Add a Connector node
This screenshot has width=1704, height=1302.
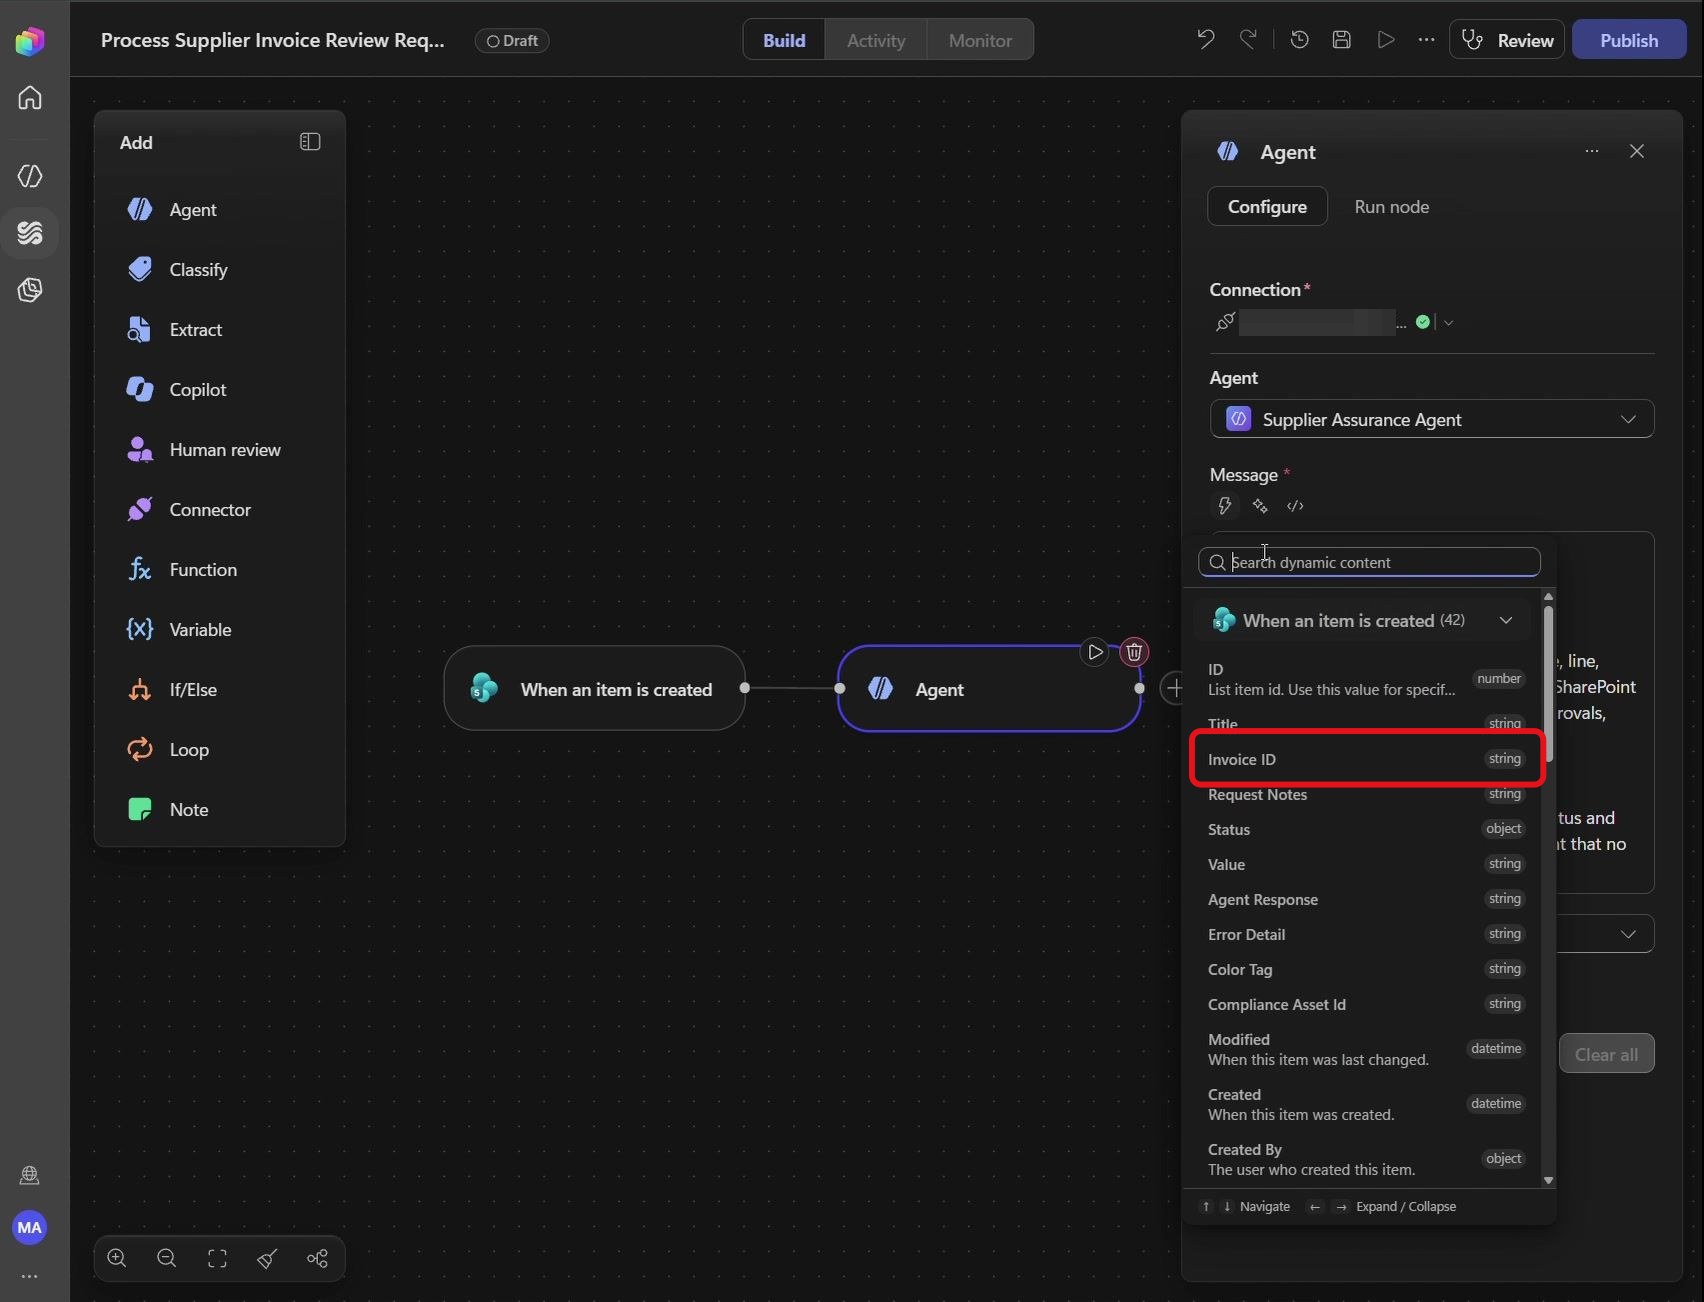[x=220, y=510]
